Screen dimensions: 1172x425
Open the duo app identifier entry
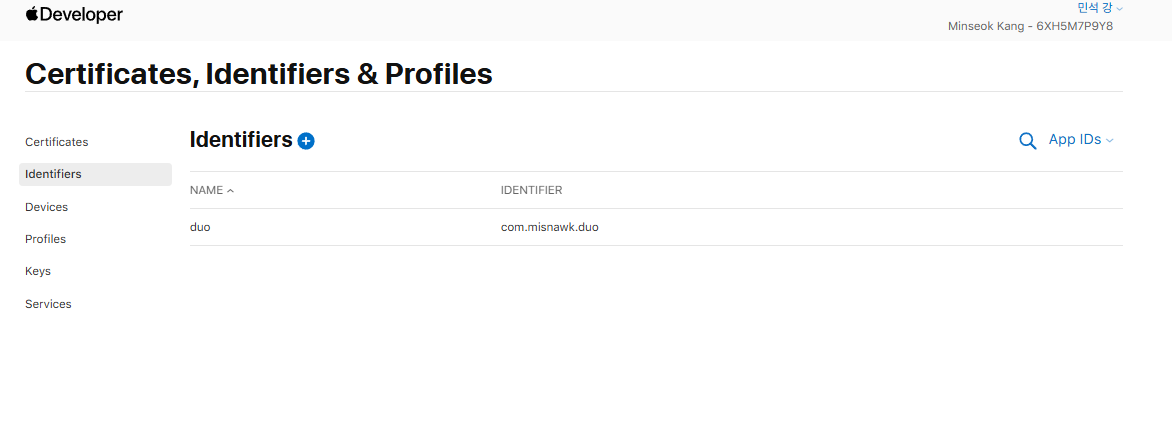click(200, 227)
